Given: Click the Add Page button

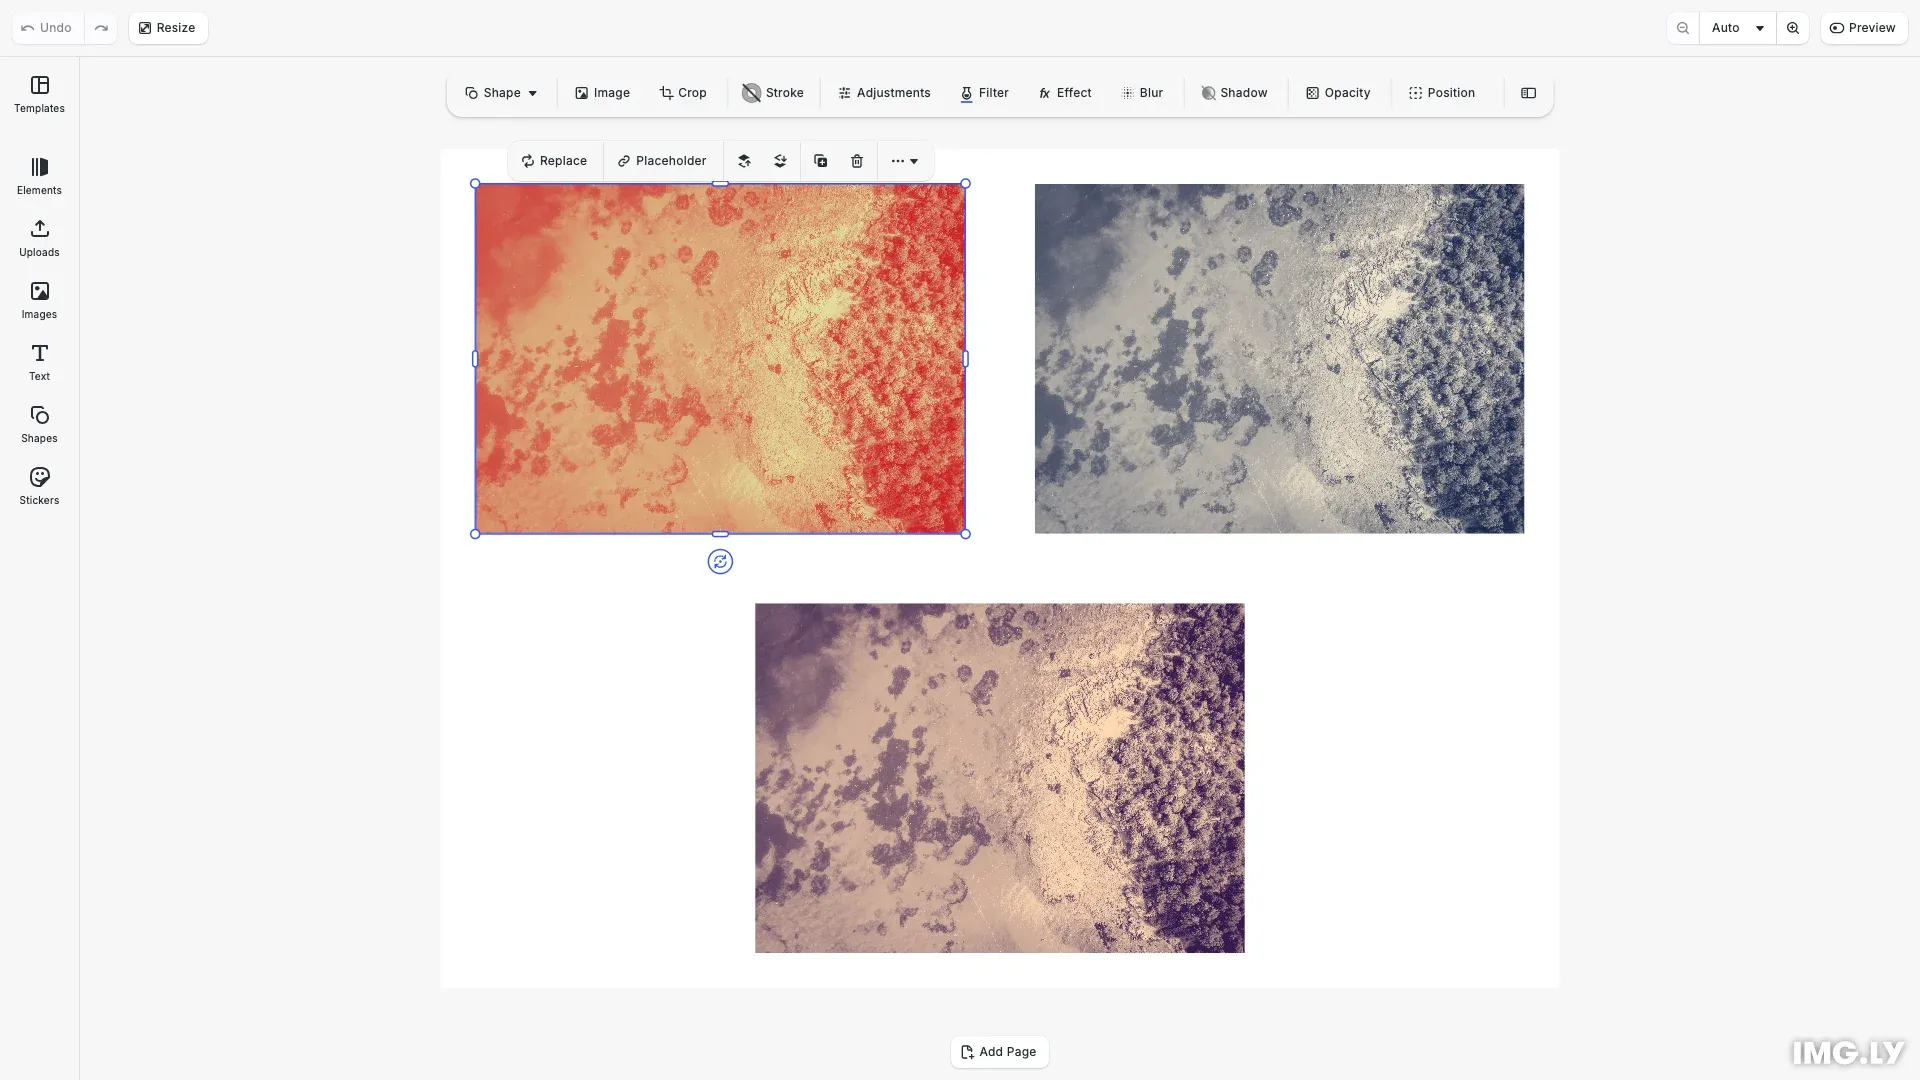Looking at the screenshot, I should pyautogui.click(x=999, y=1052).
